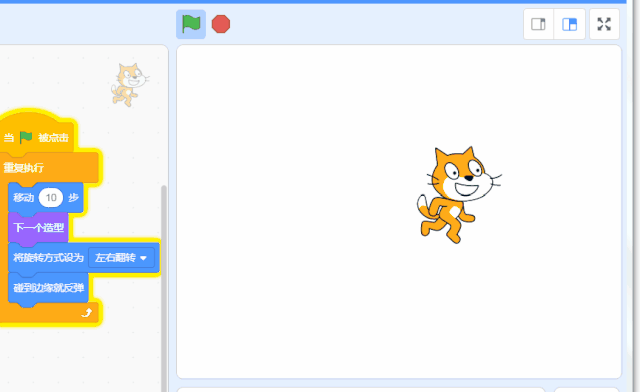
Task: Select the 移动 步 move block
Action: coord(46,198)
